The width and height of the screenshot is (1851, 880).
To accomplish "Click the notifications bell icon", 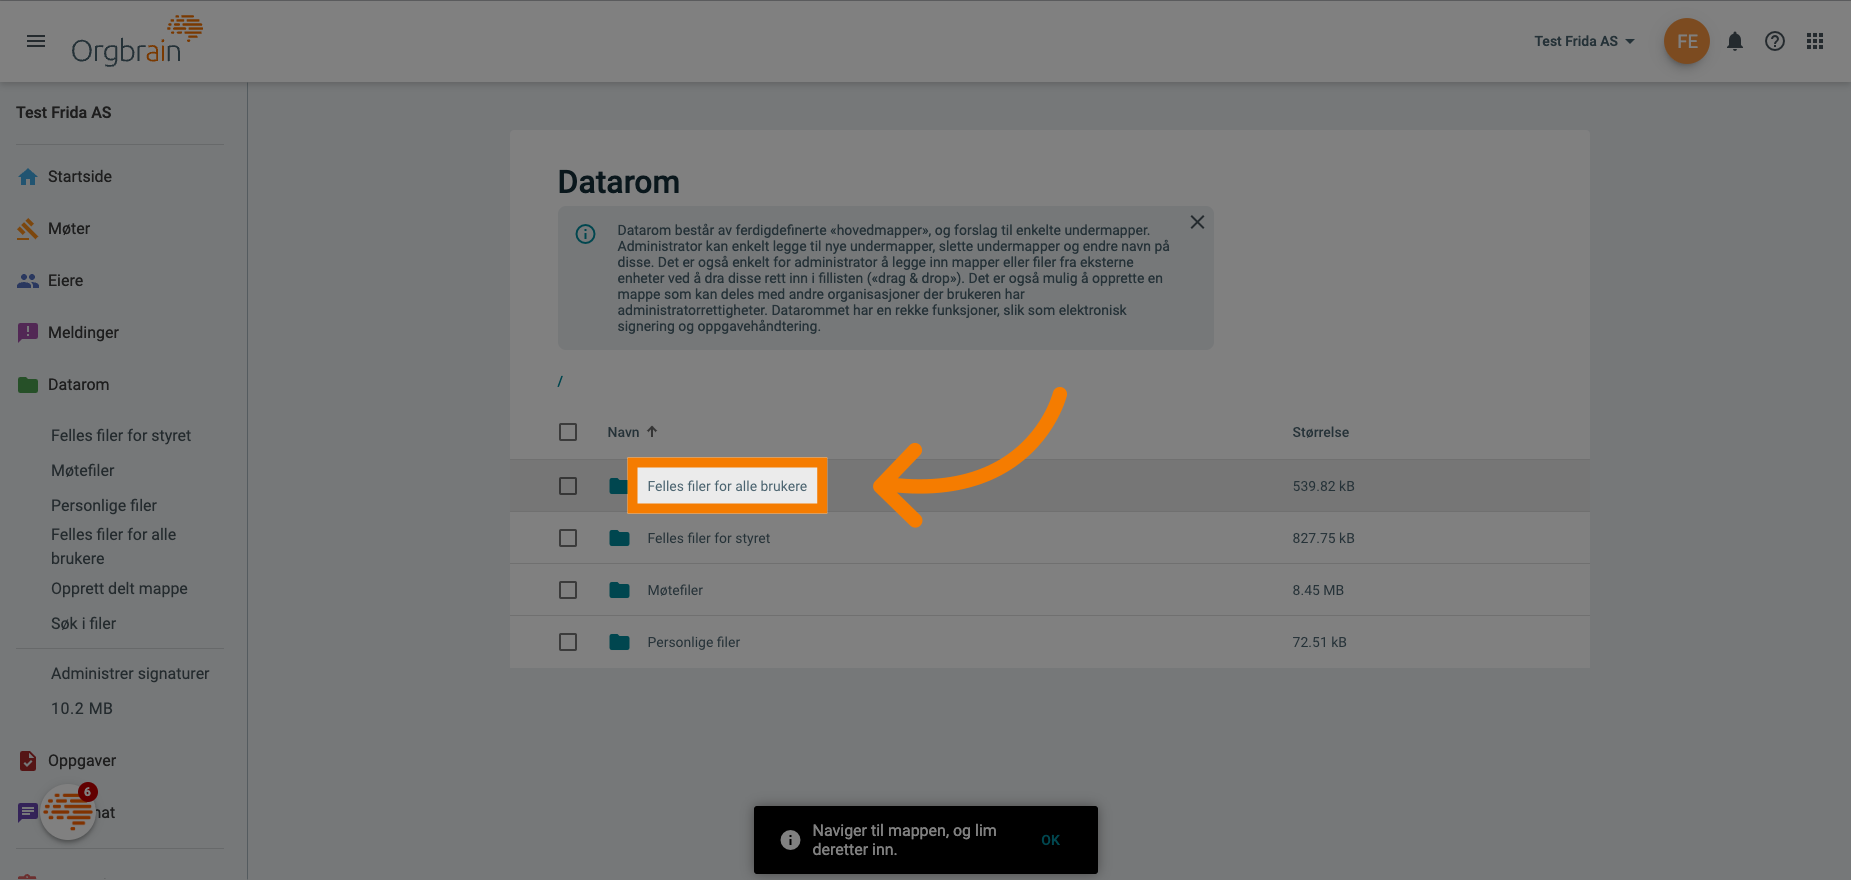I will point(1735,41).
